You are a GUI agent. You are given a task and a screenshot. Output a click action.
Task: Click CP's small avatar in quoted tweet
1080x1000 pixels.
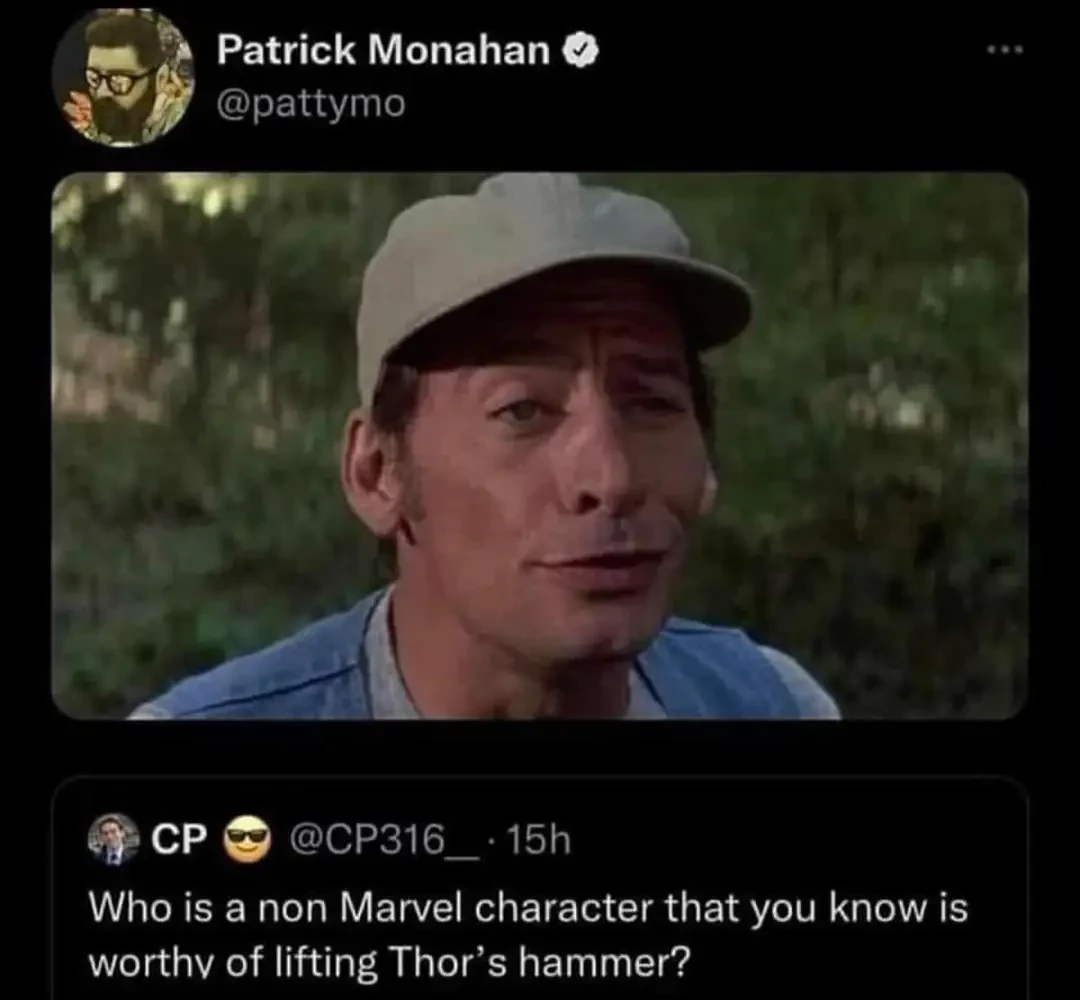(x=115, y=838)
